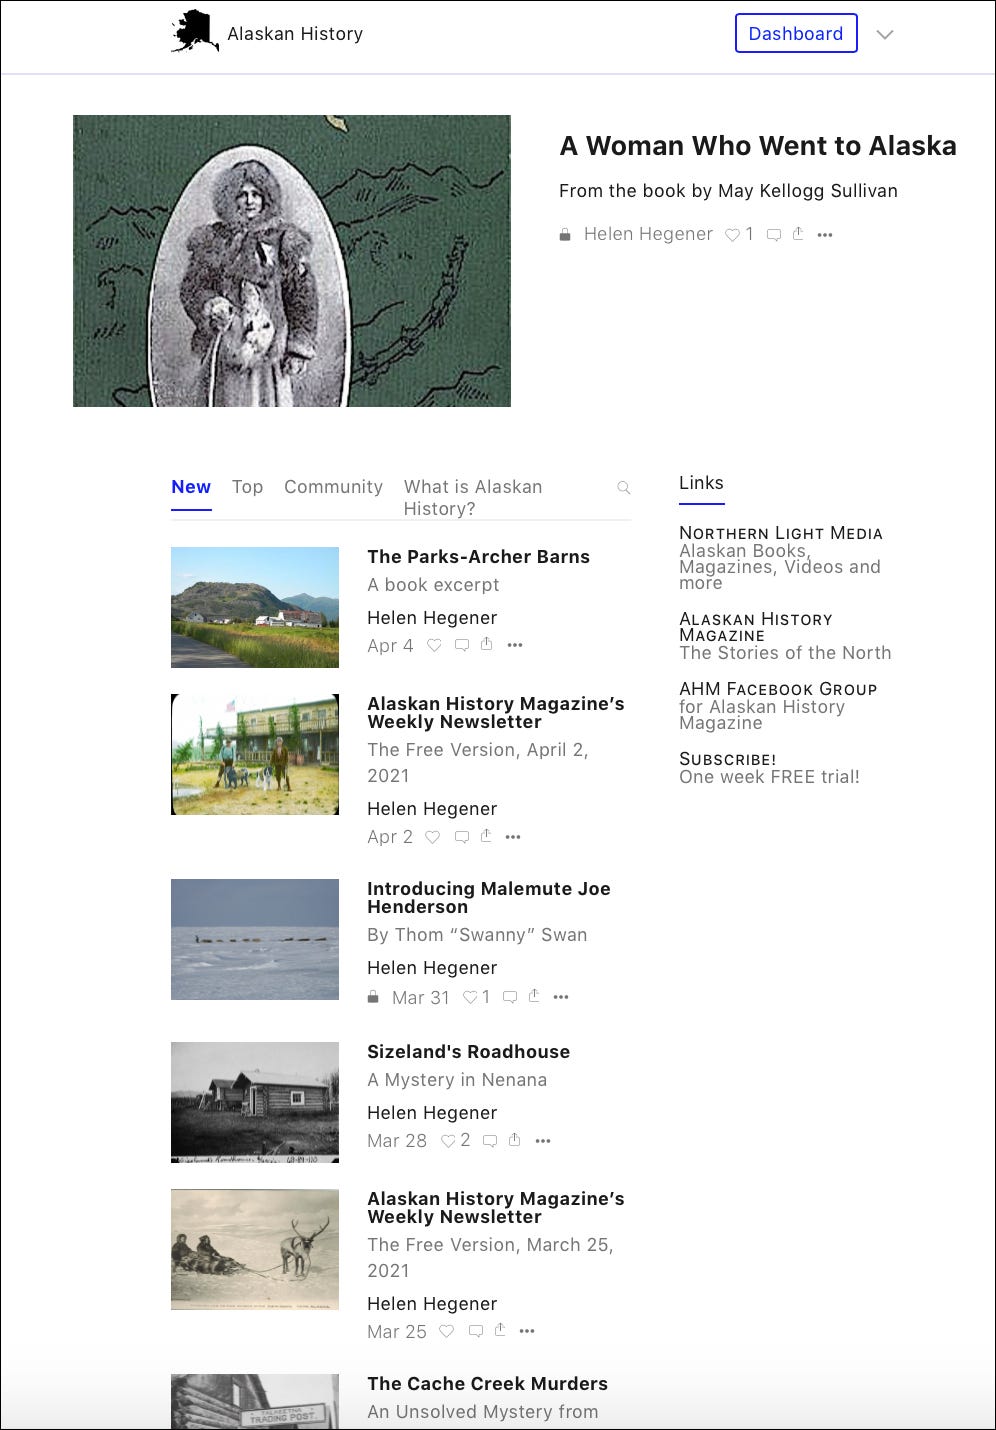Image resolution: width=996 pixels, height=1430 pixels.
Task: Open more options for the Apr 2 post
Action: click(513, 838)
